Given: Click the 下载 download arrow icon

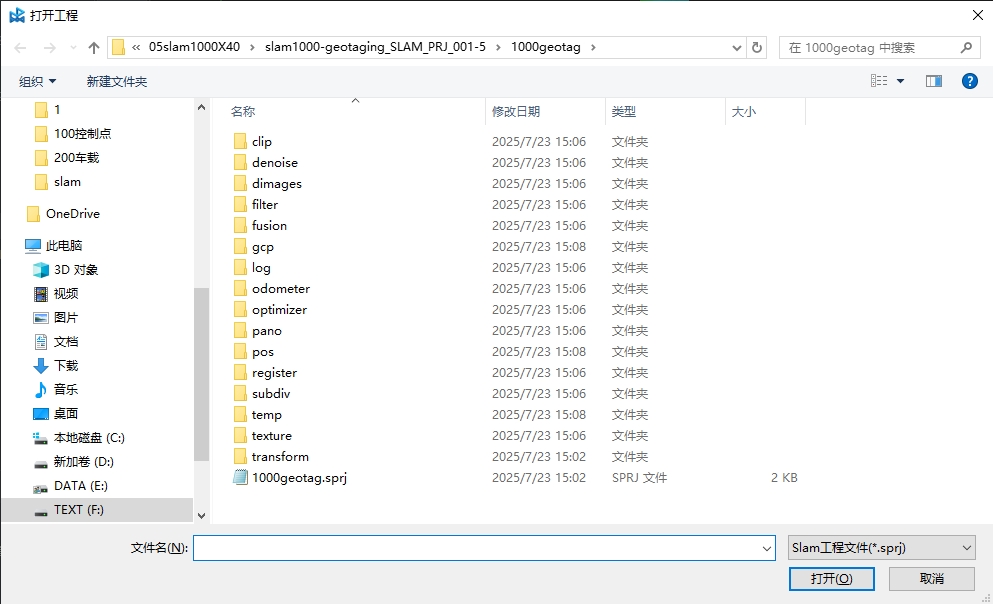Looking at the screenshot, I should [x=41, y=366].
